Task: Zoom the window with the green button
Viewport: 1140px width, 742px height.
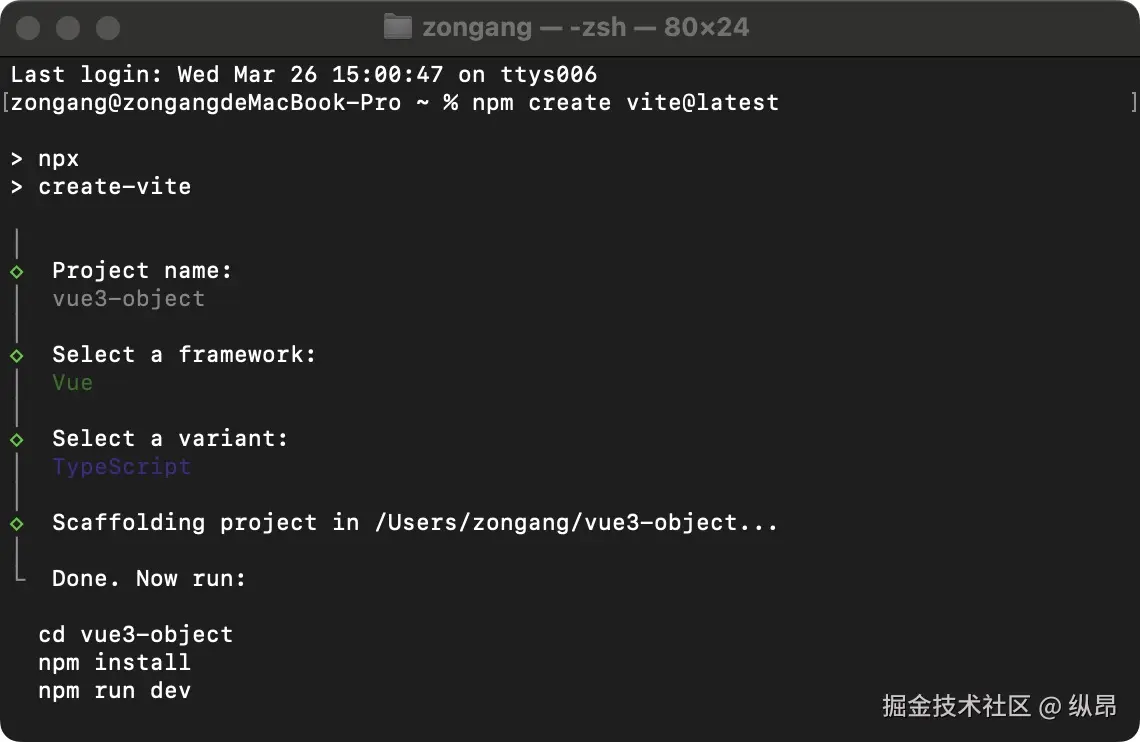Action: pyautogui.click(x=108, y=28)
